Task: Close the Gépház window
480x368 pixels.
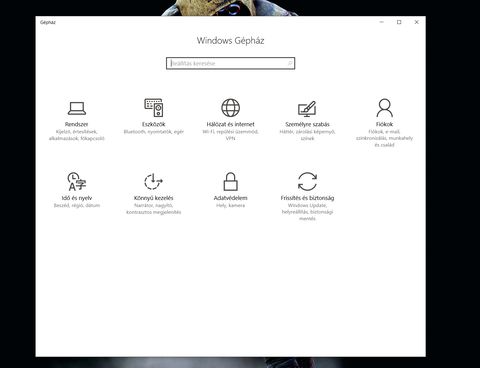Action: click(416, 22)
